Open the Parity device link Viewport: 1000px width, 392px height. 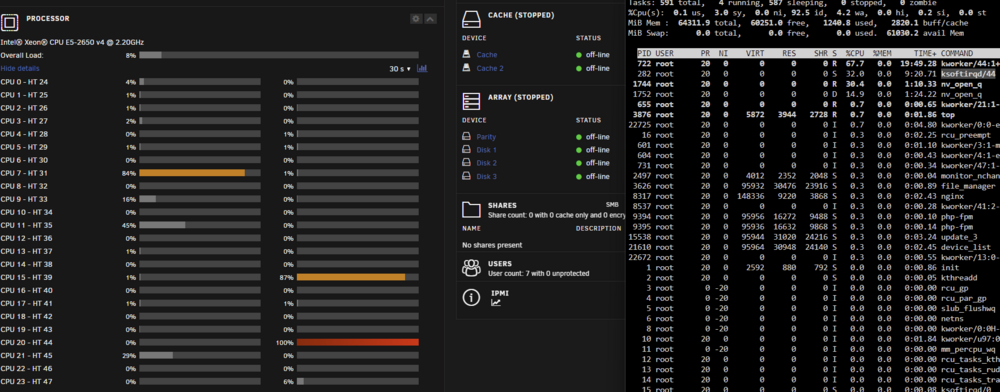[486, 136]
